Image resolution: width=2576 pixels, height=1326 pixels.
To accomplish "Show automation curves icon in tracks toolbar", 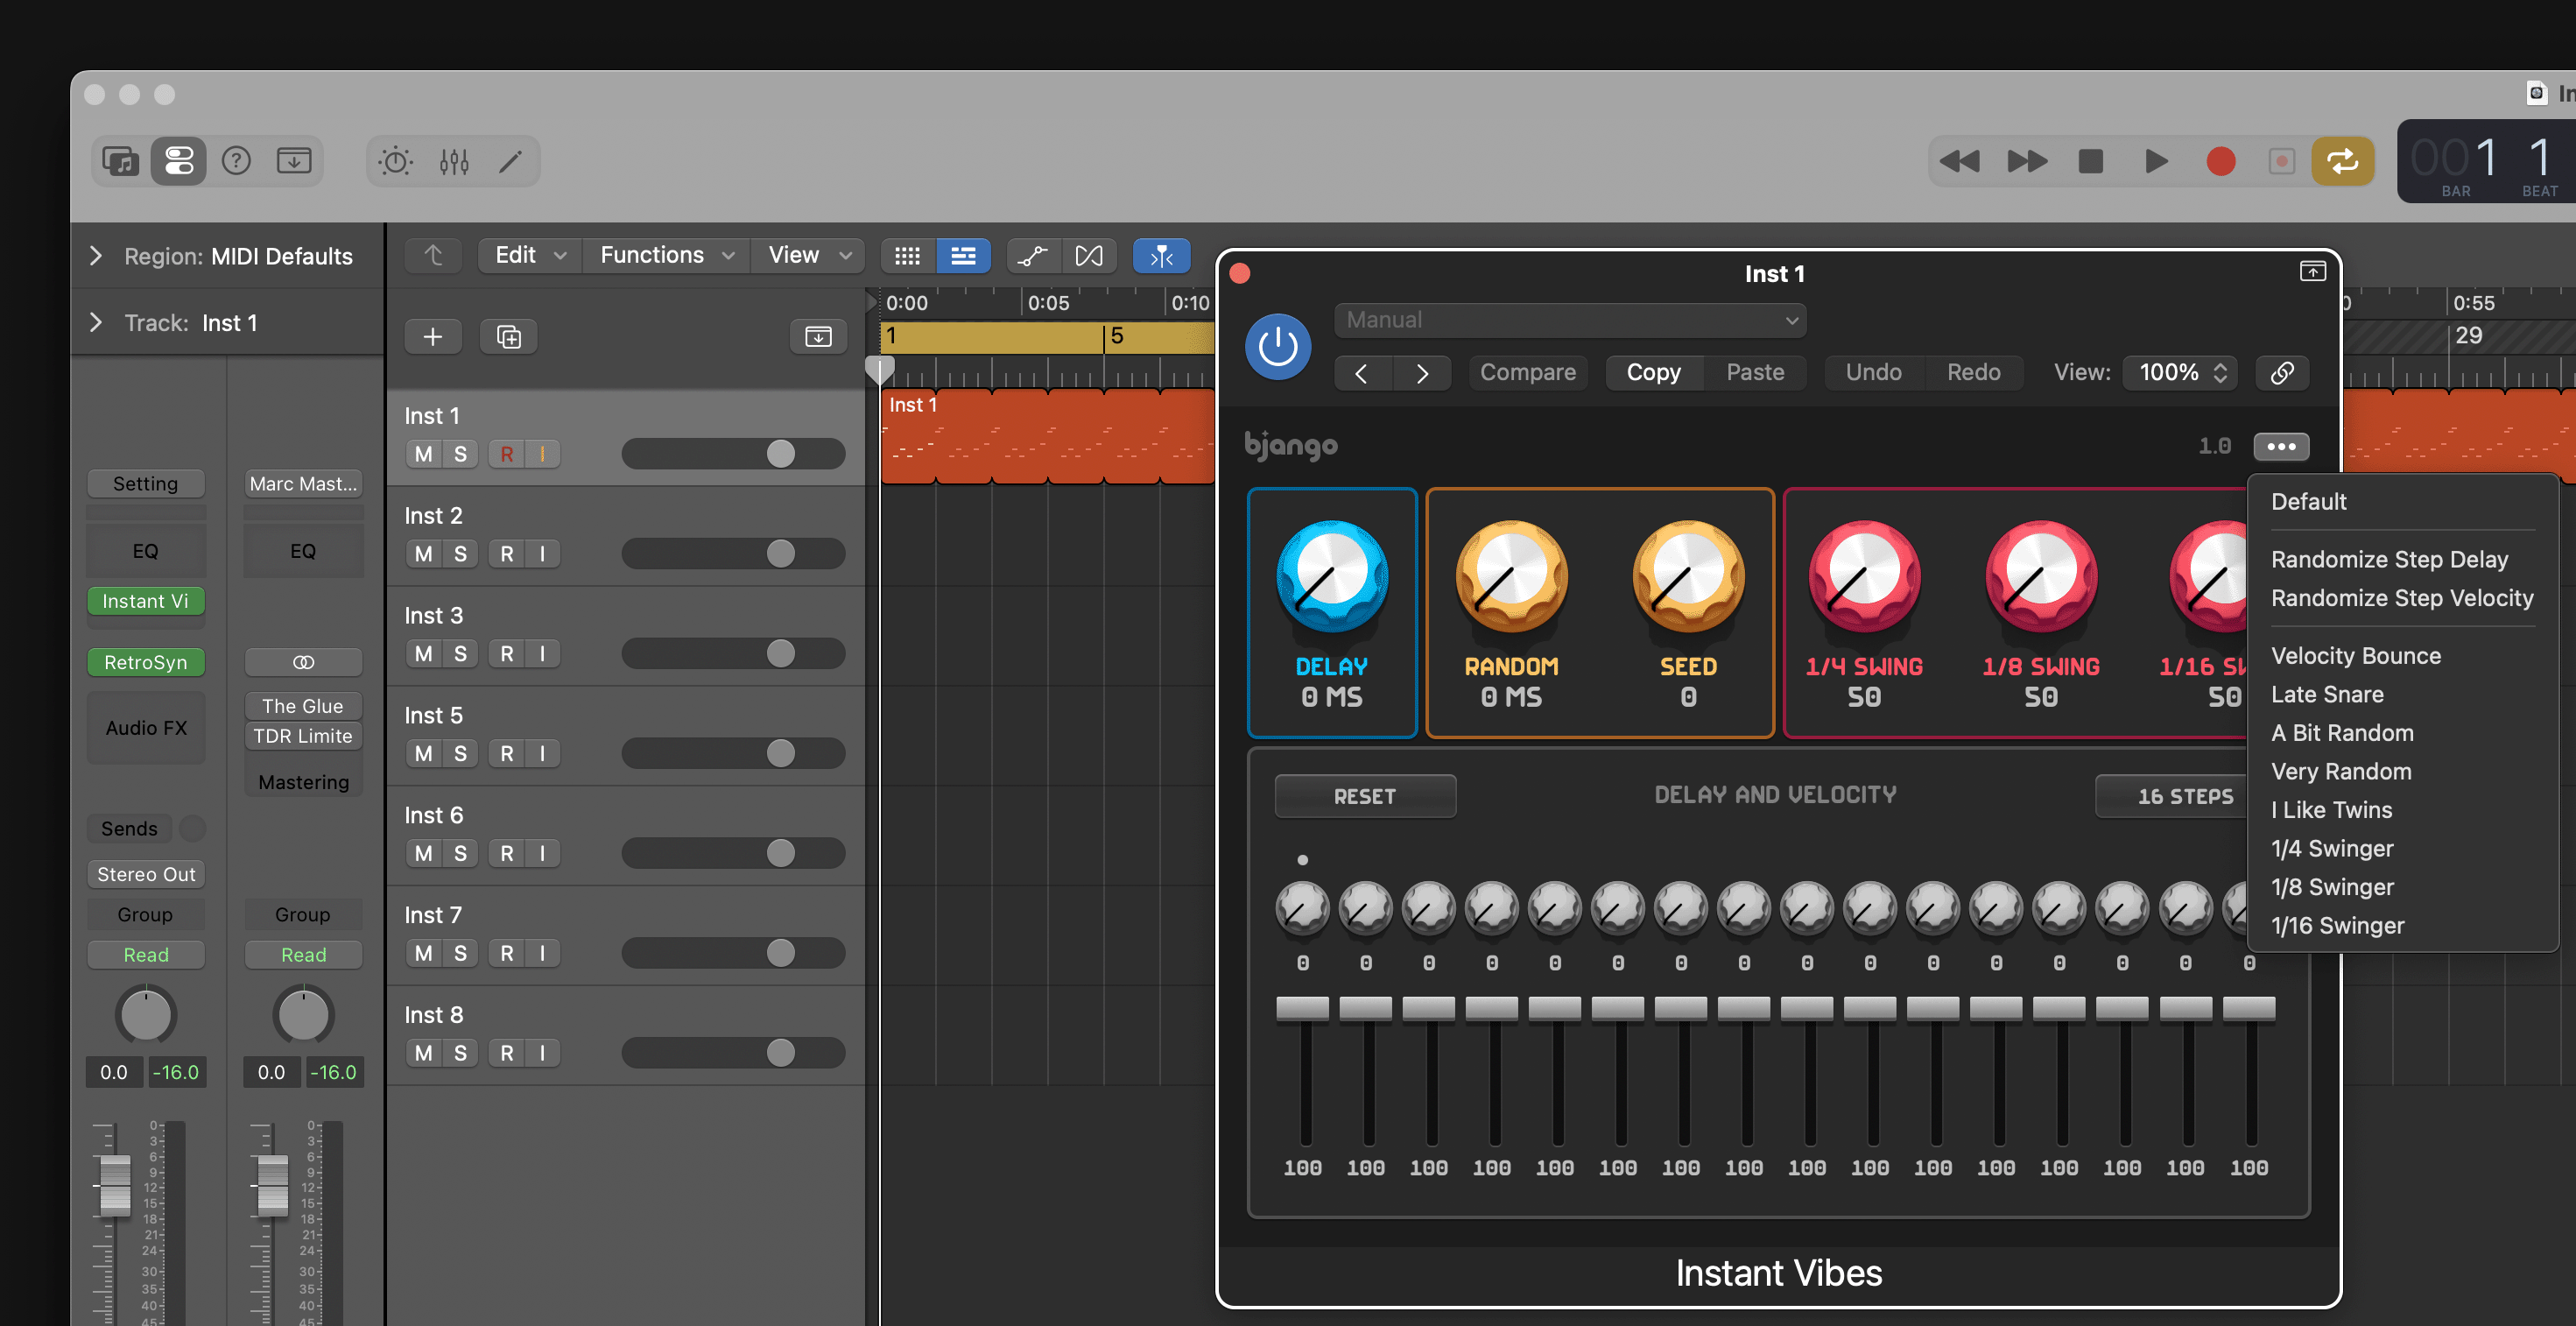I will pos(1033,256).
